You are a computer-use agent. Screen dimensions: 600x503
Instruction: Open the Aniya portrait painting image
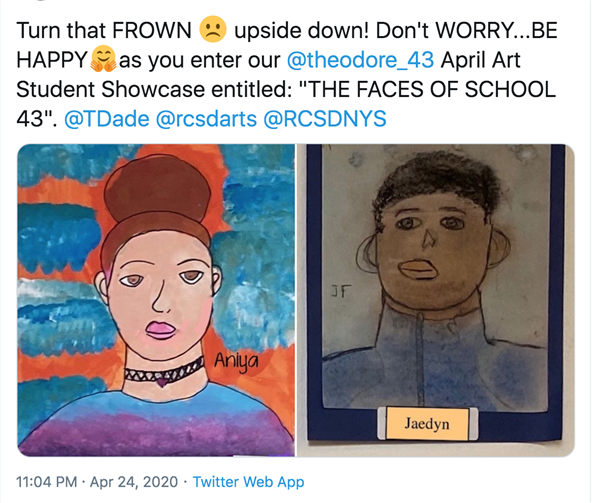pos(156,300)
